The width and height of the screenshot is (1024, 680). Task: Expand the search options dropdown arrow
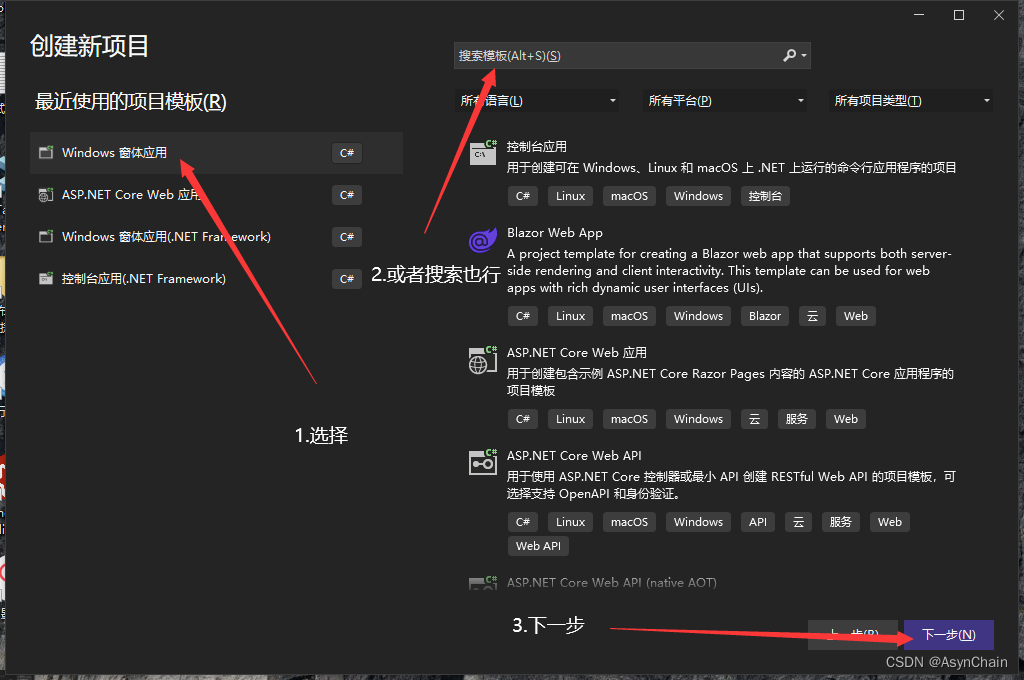point(804,56)
